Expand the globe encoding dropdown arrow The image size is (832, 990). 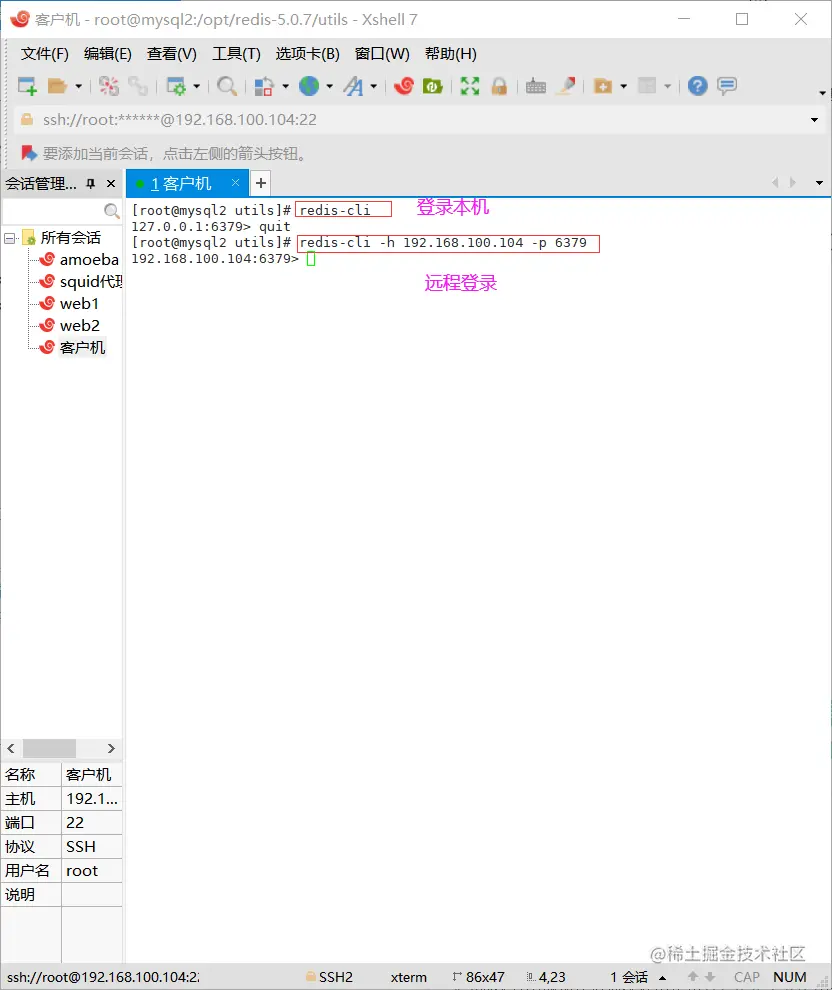tap(329, 86)
